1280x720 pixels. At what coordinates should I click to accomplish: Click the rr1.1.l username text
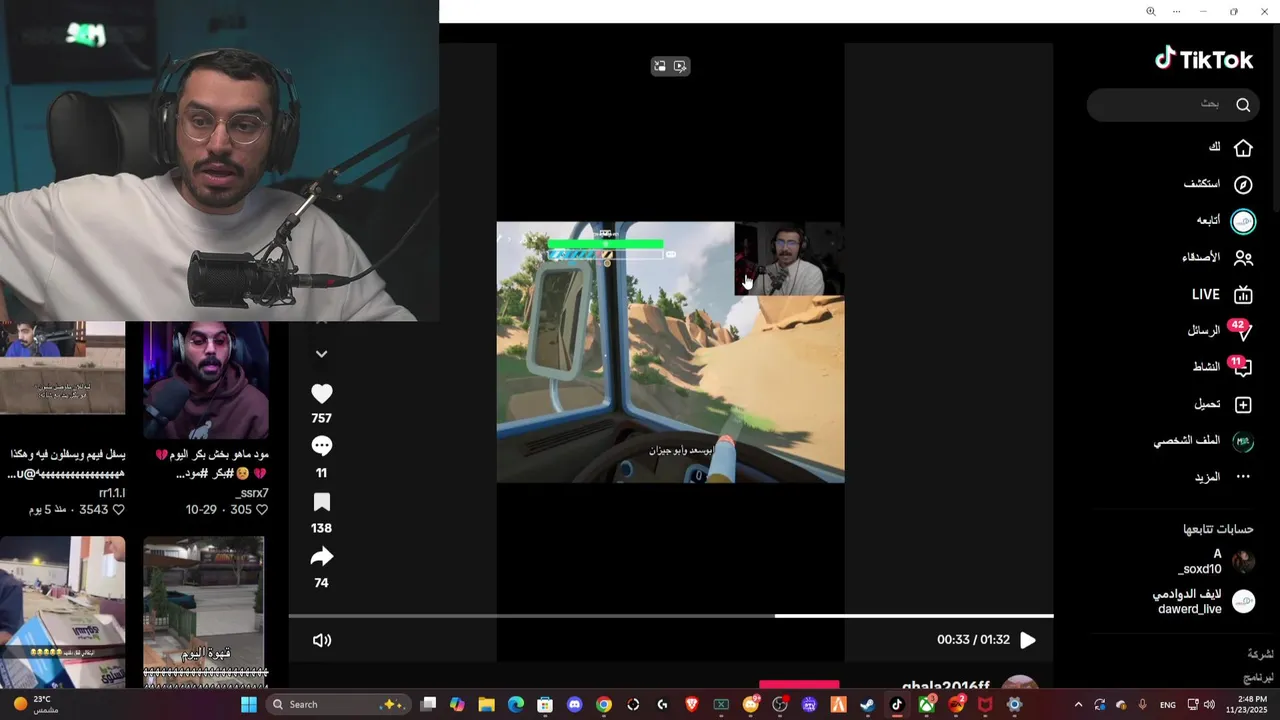click(x=112, y=493)
